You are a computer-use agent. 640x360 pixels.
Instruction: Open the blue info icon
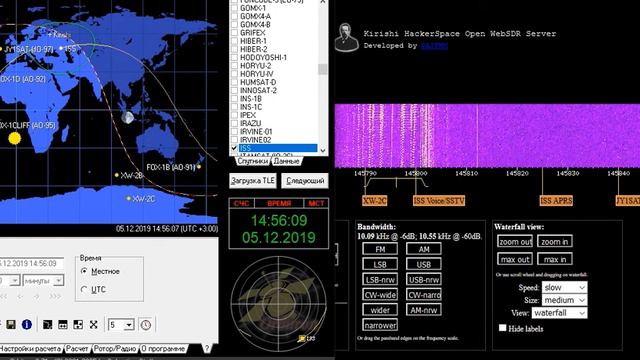click(x=27, y=324)
